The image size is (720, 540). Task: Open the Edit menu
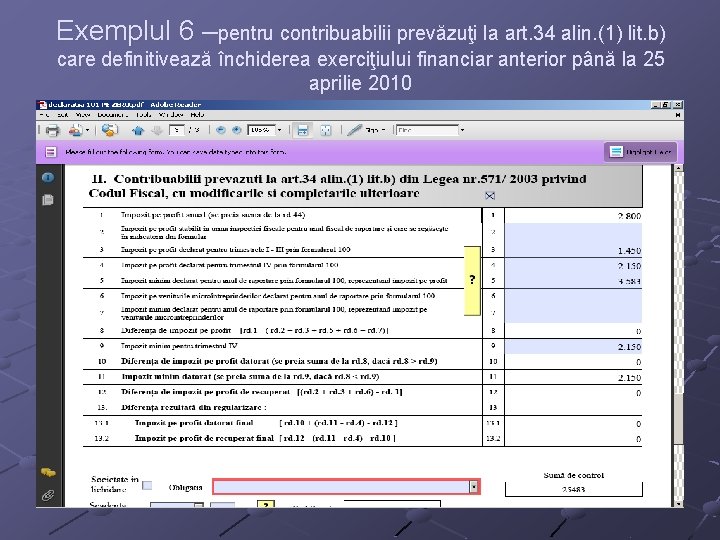(x=63, y=115)
